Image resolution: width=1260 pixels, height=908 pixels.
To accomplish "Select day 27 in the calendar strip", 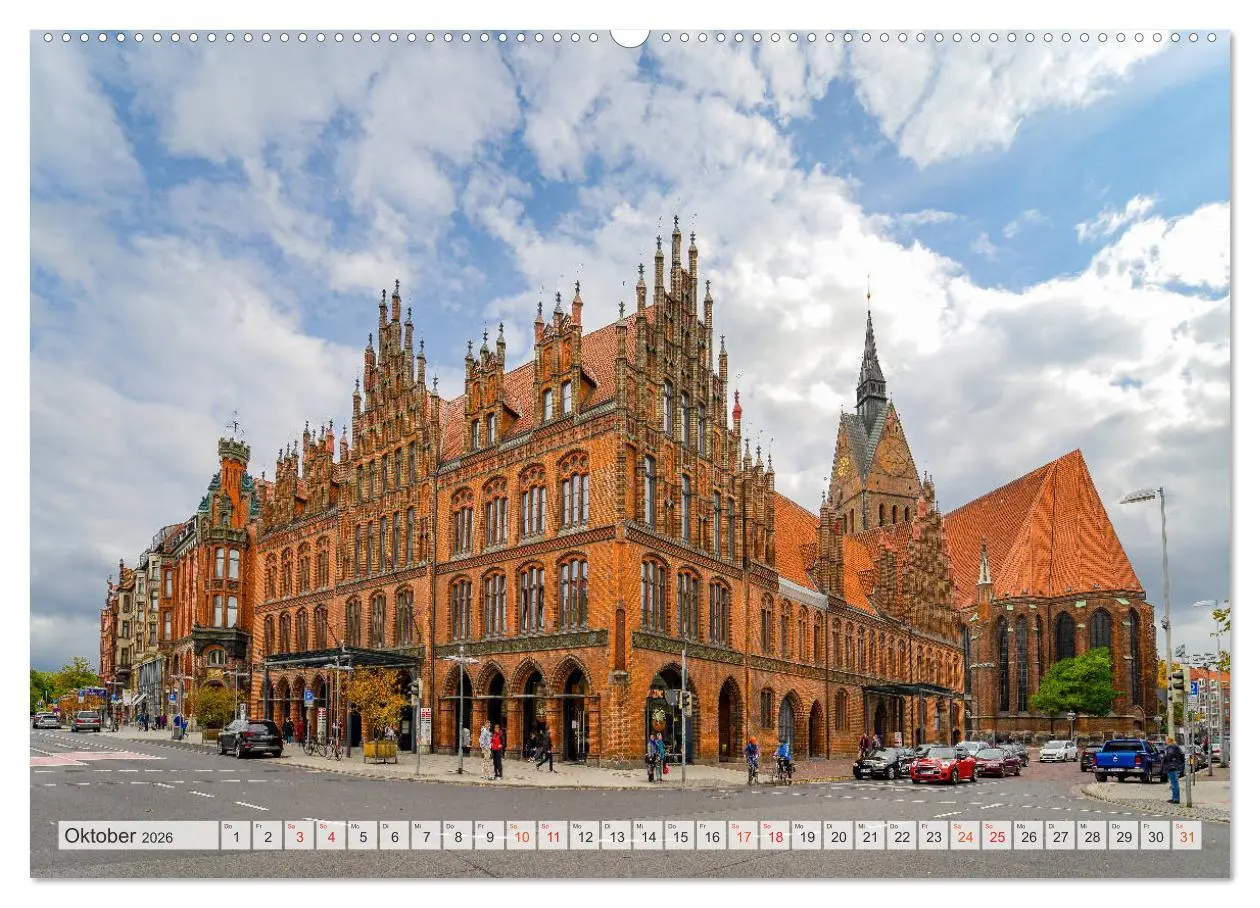I will 1061,836.
